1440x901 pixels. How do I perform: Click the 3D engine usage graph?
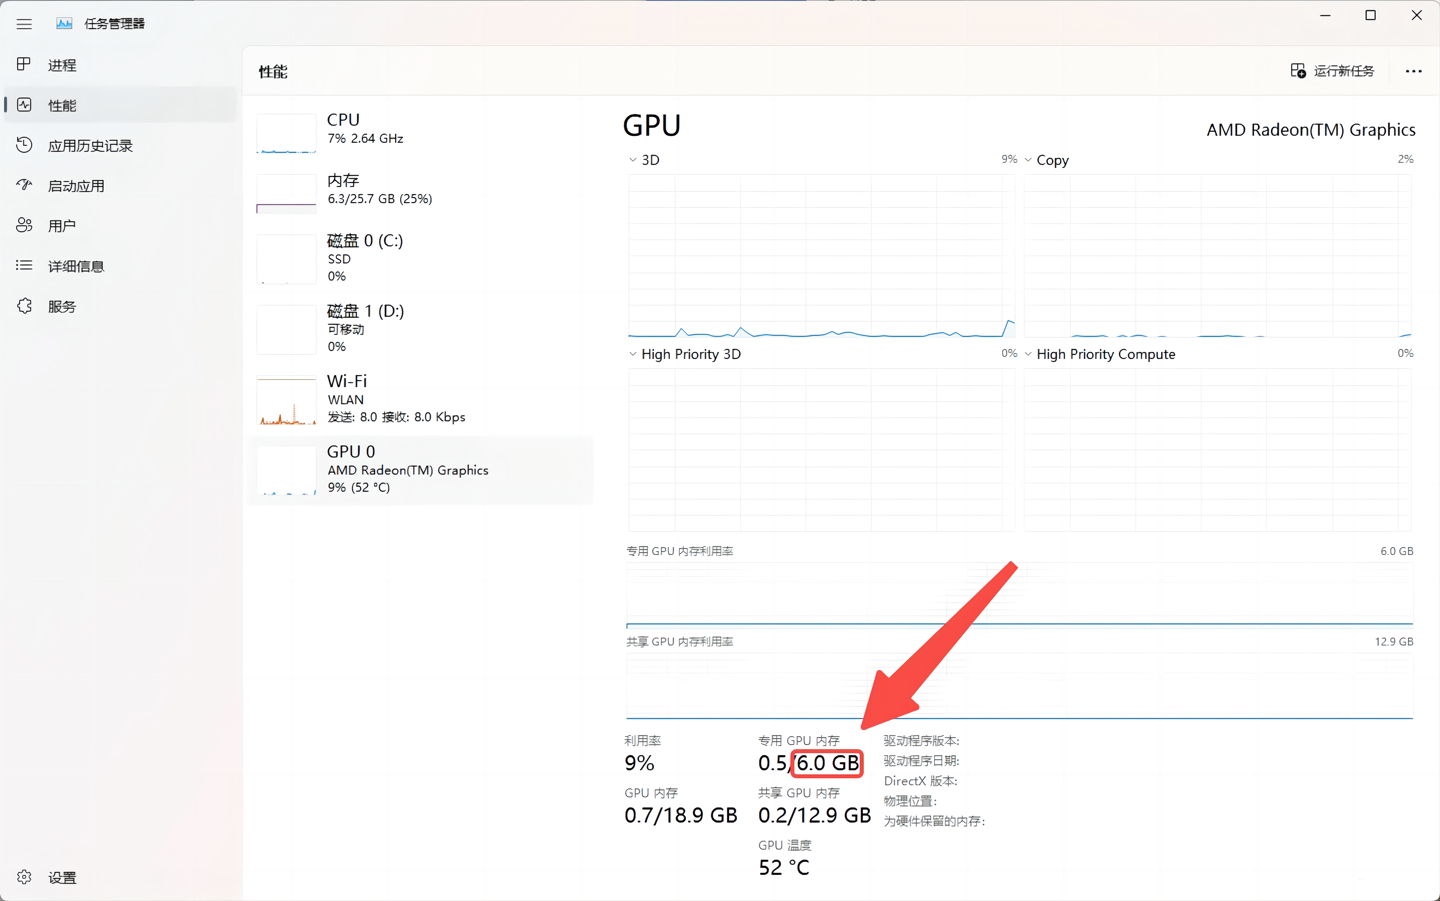(821, 256)
